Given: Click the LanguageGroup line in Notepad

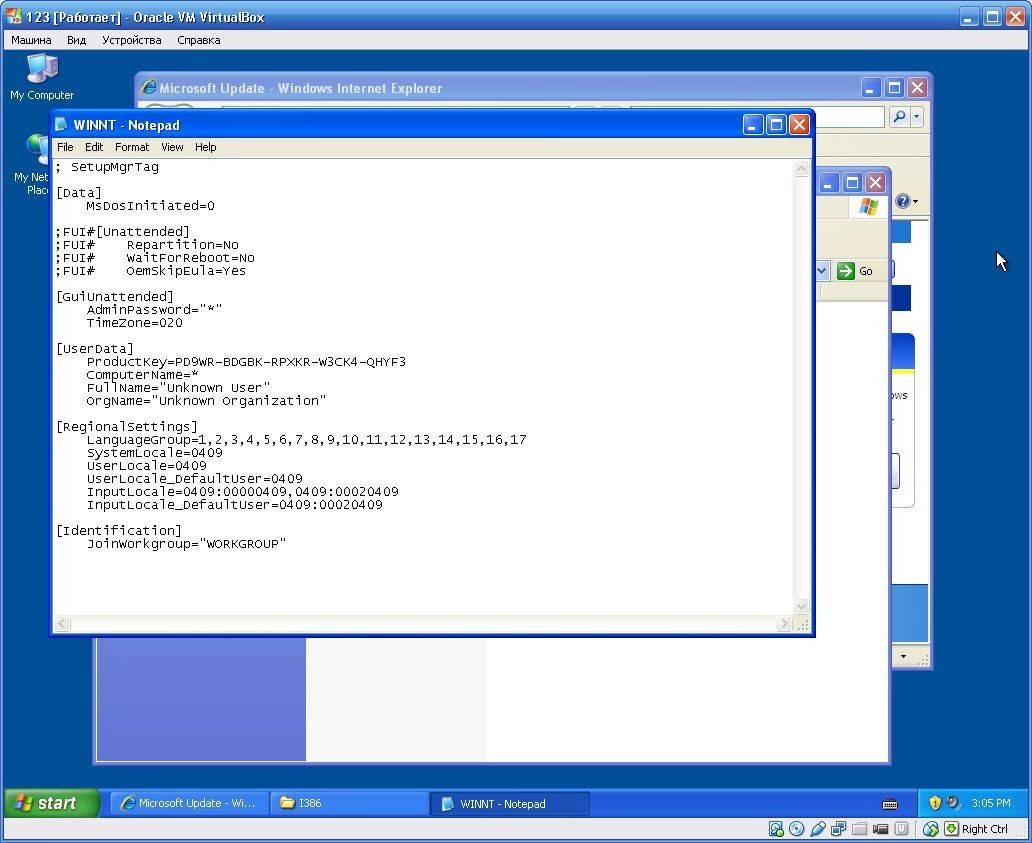Looking at the screenshot, I should pos(307,440).
